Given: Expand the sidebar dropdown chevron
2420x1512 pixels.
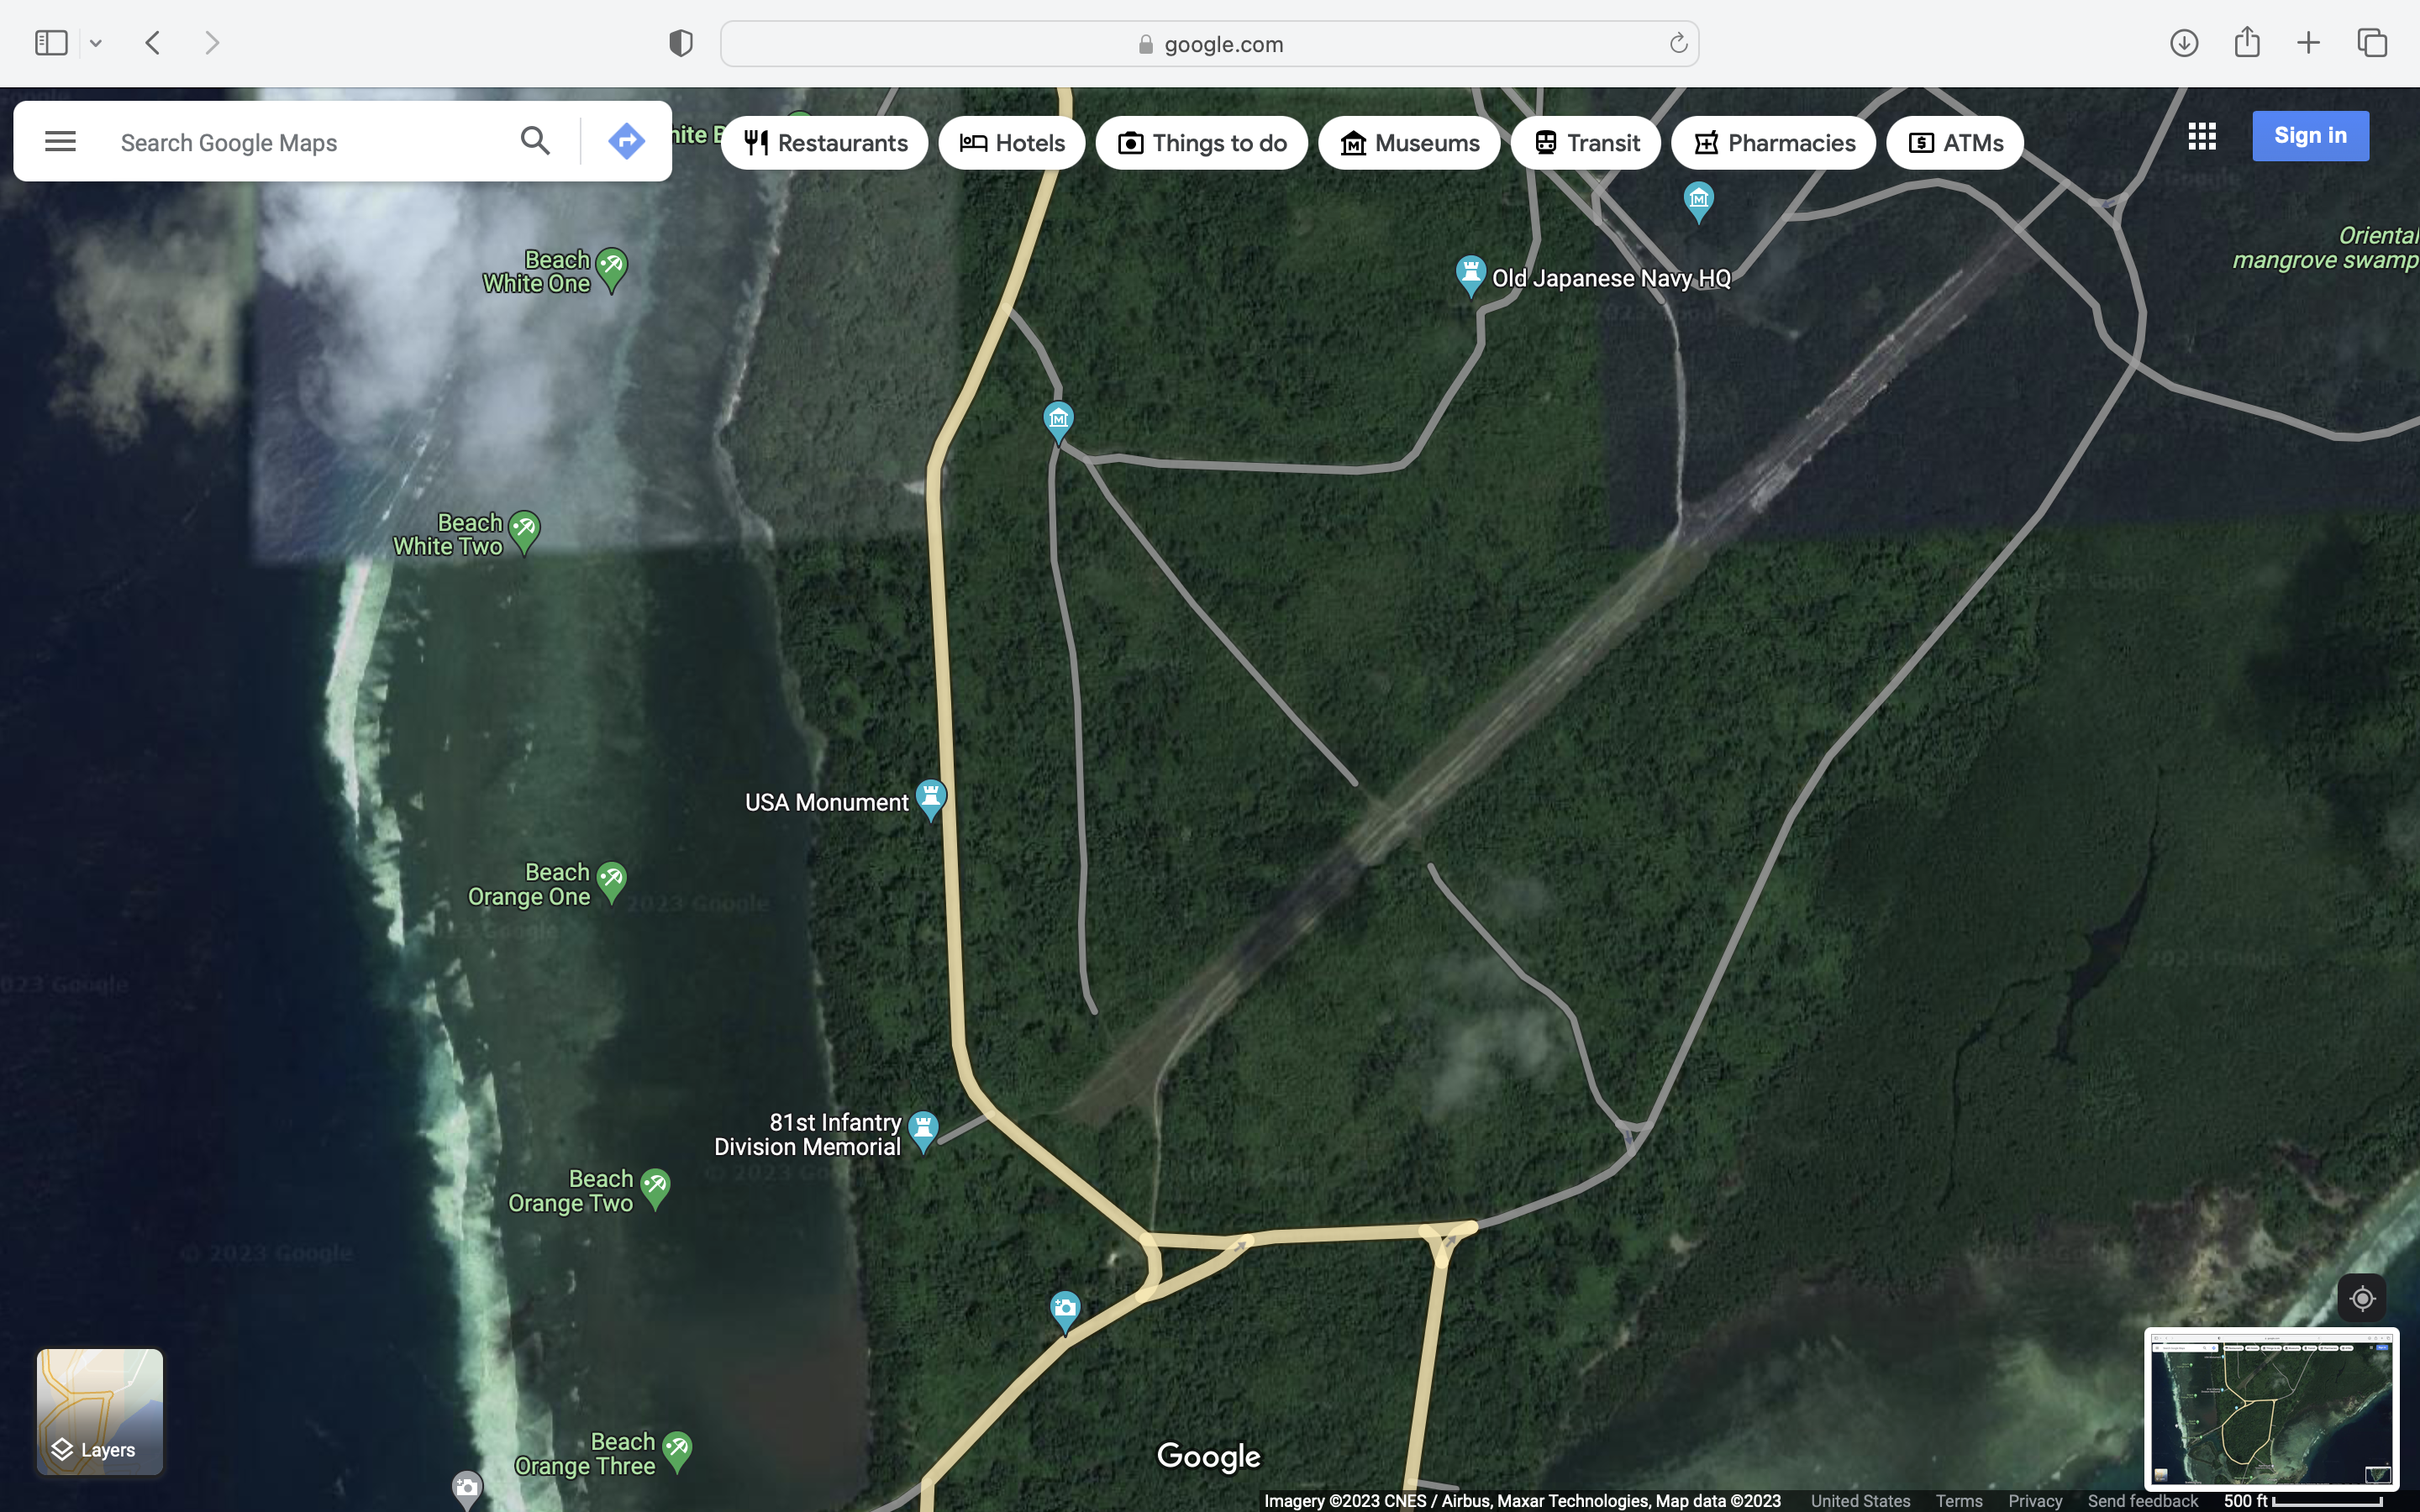Looking at the screenshot, I should pos(96,43).
